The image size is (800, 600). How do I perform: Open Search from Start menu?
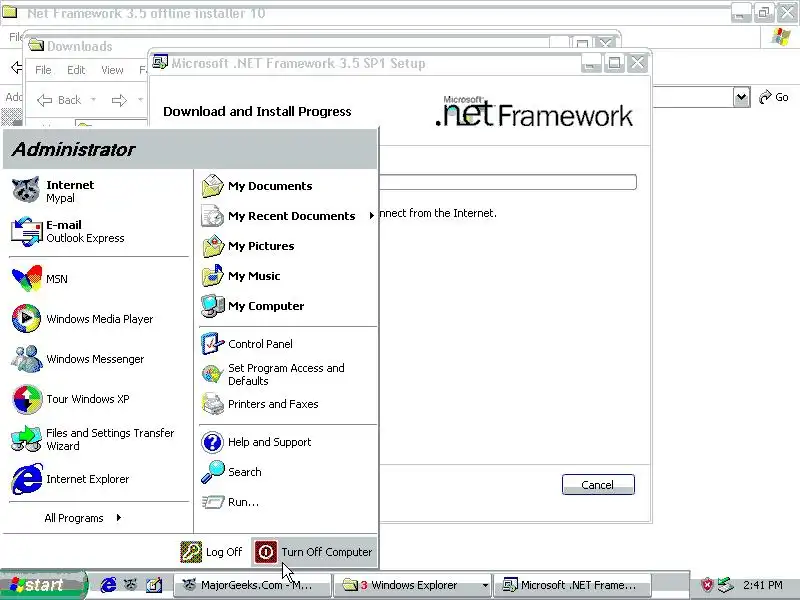[288, 472]
